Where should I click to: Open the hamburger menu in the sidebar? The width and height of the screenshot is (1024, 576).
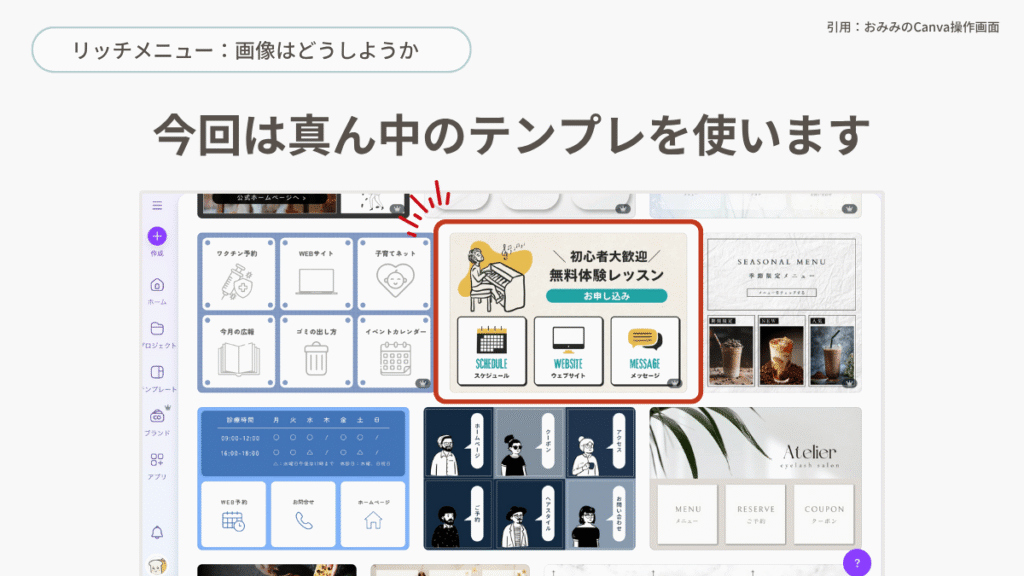click(157, 206)
